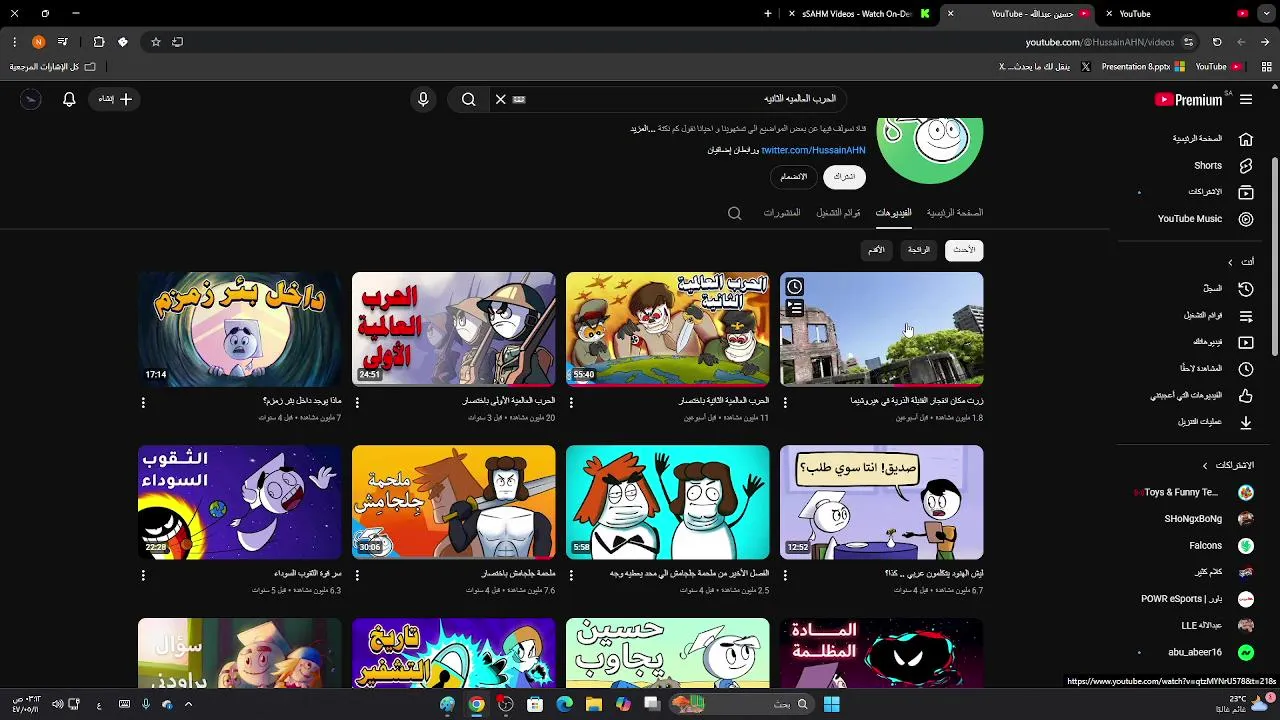Click the Subscribe button

845,177
